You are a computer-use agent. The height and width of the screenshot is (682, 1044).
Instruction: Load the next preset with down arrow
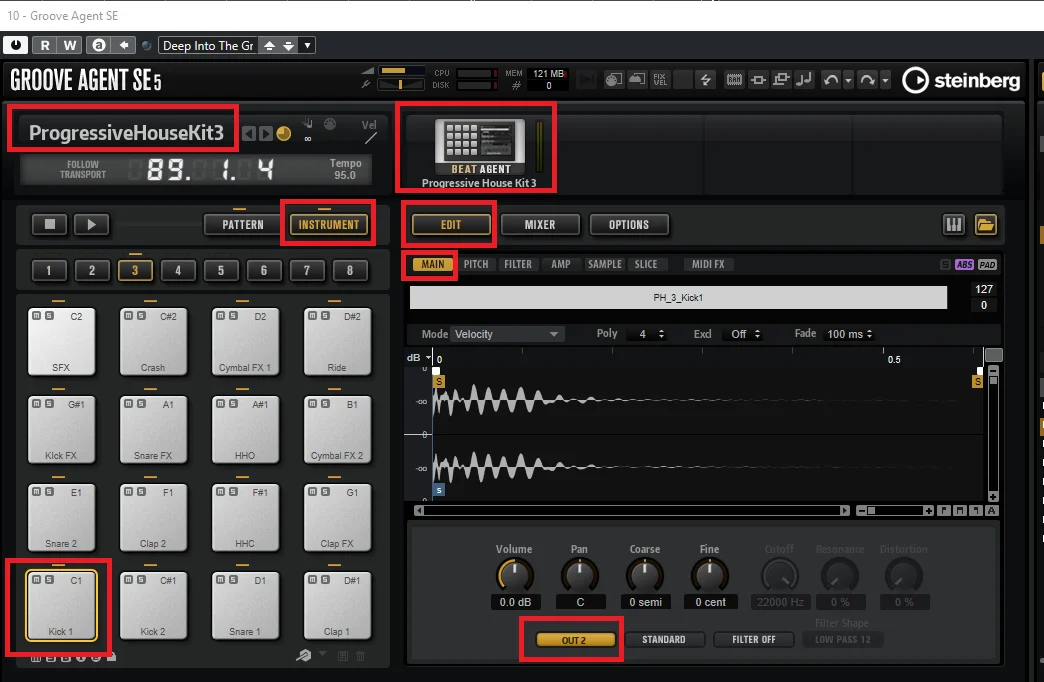pos(288,45)
